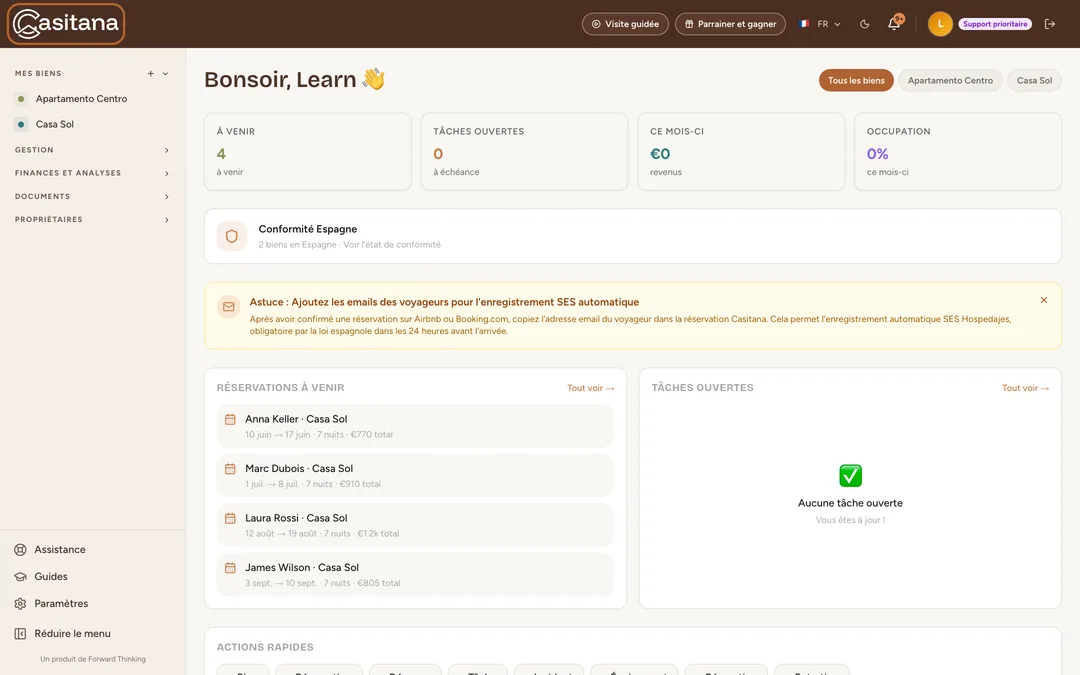Image resolution: width=1080 pixels, height=675 pixels.
Task: Open the user avatar L
Action: click(x=940, y=24)
